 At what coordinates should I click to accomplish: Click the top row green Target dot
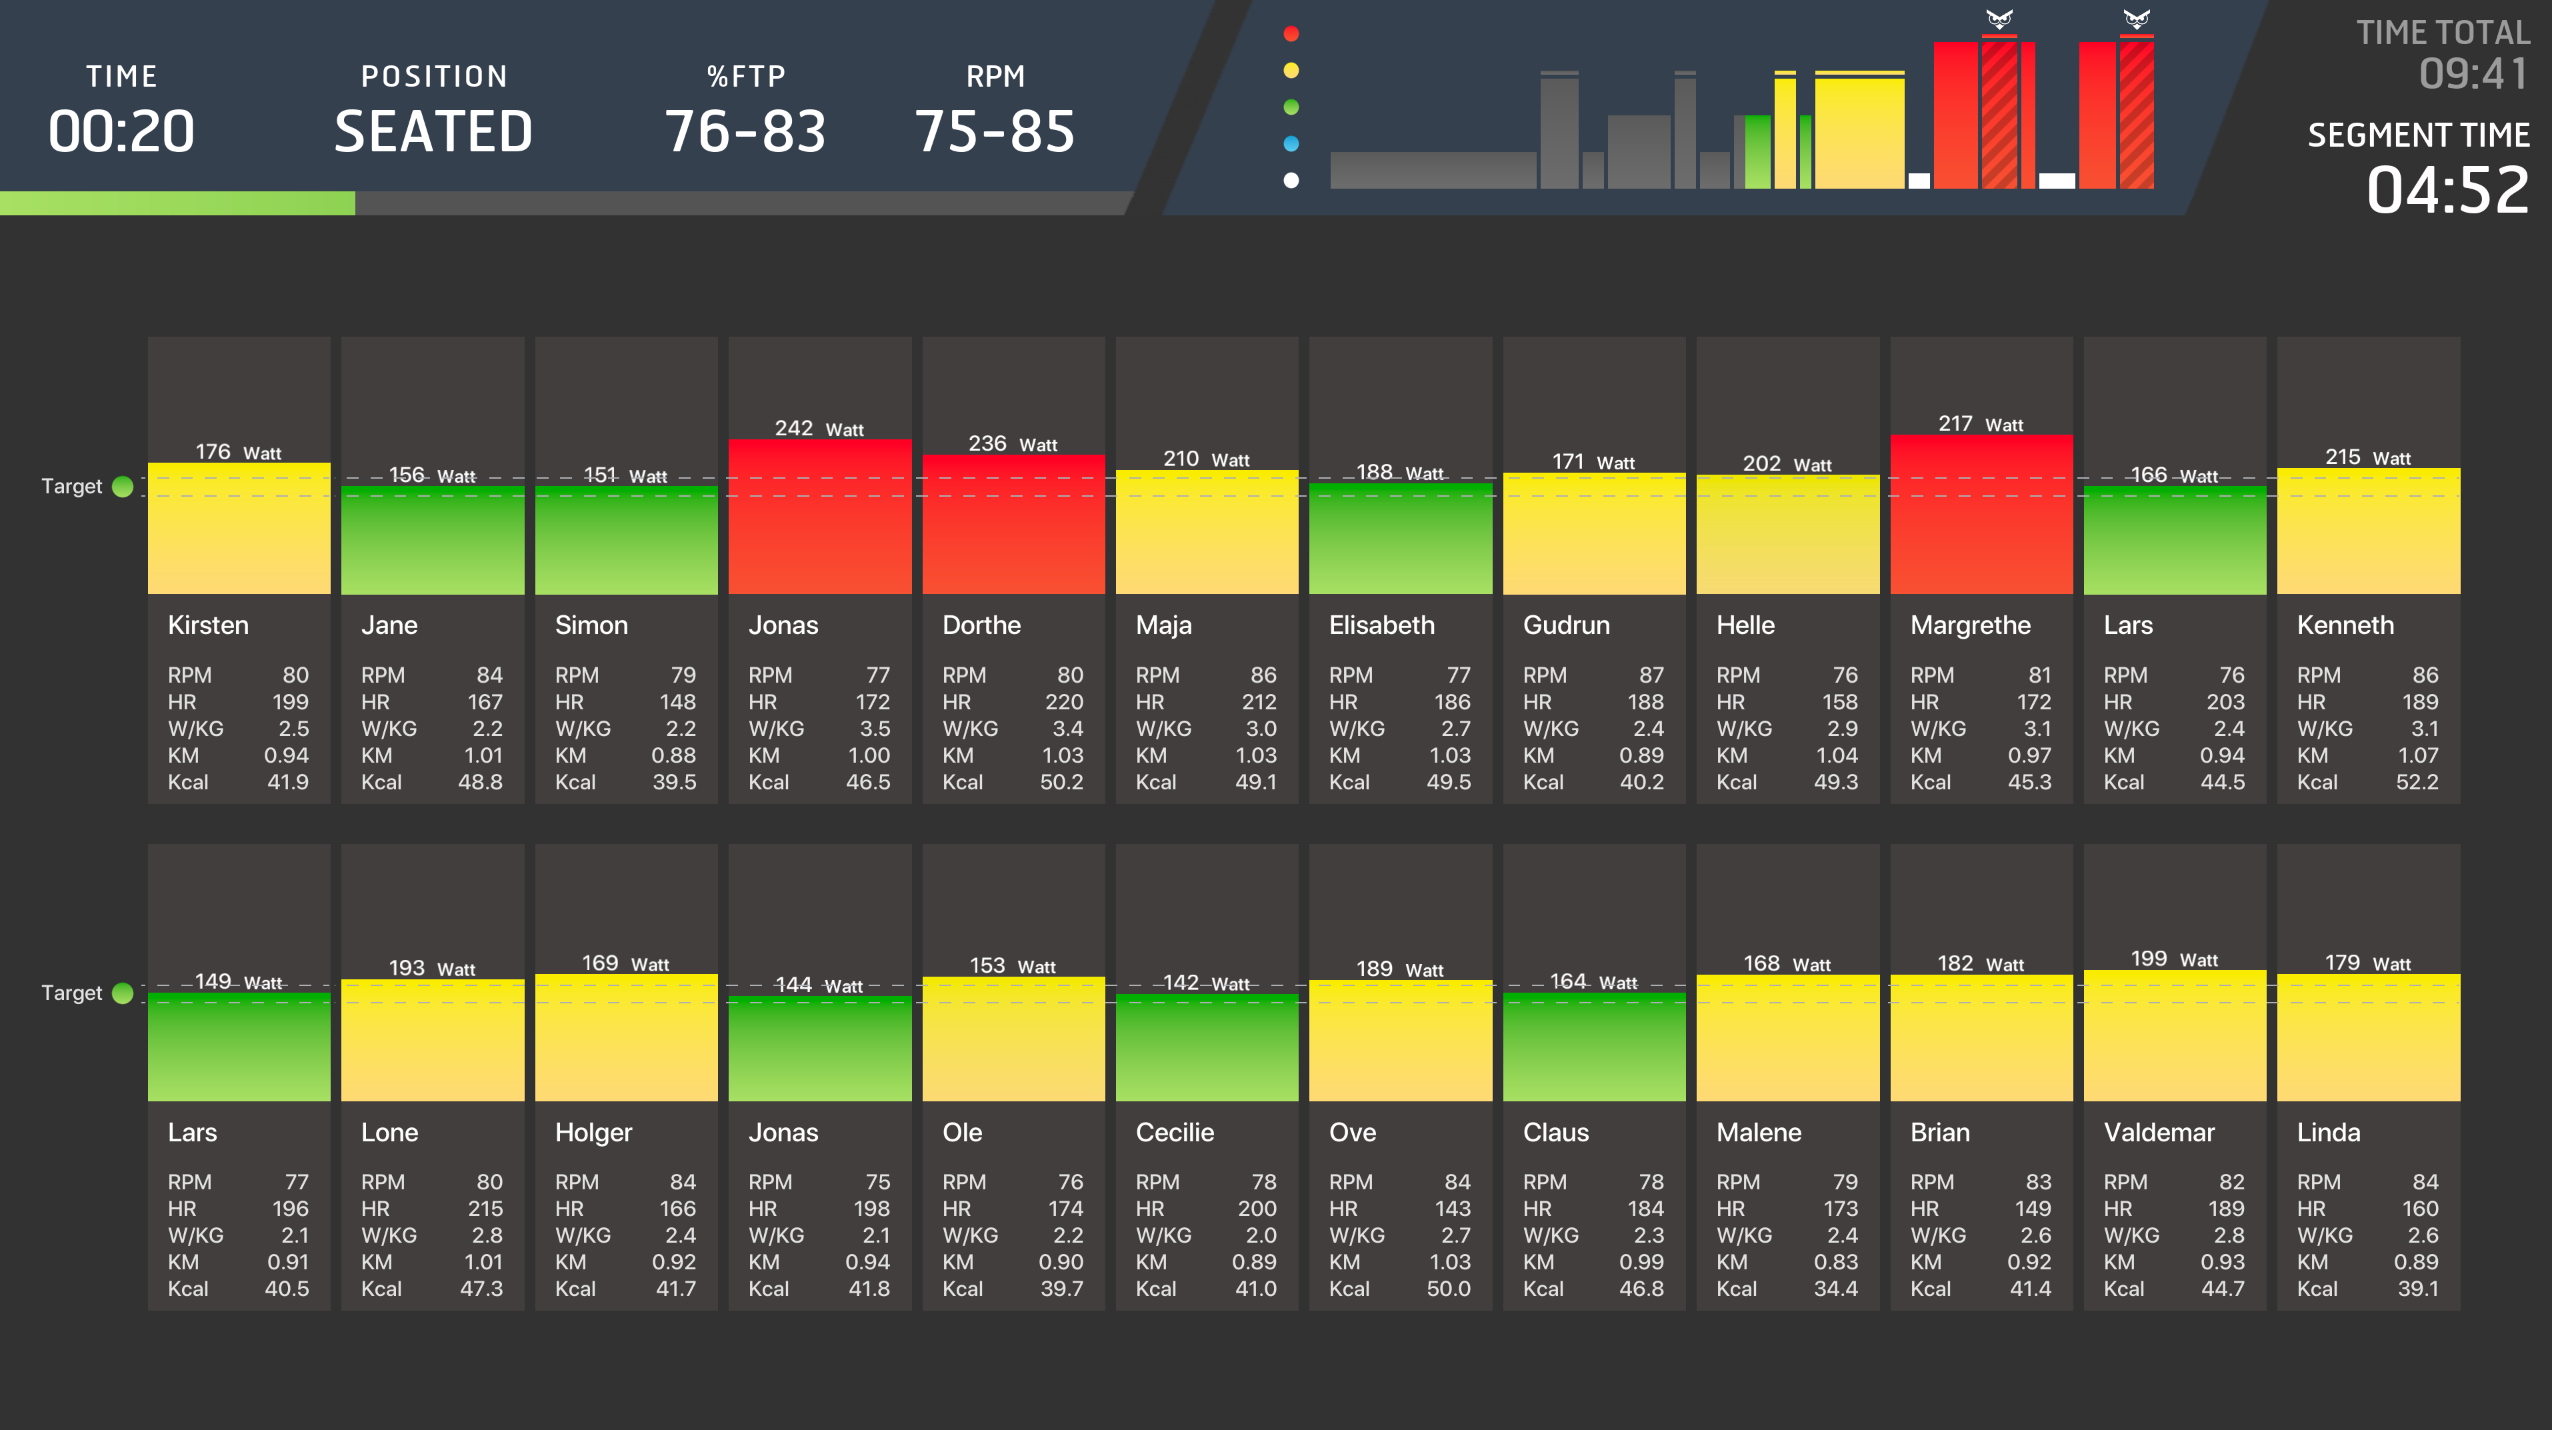click(x=123, y=487)
